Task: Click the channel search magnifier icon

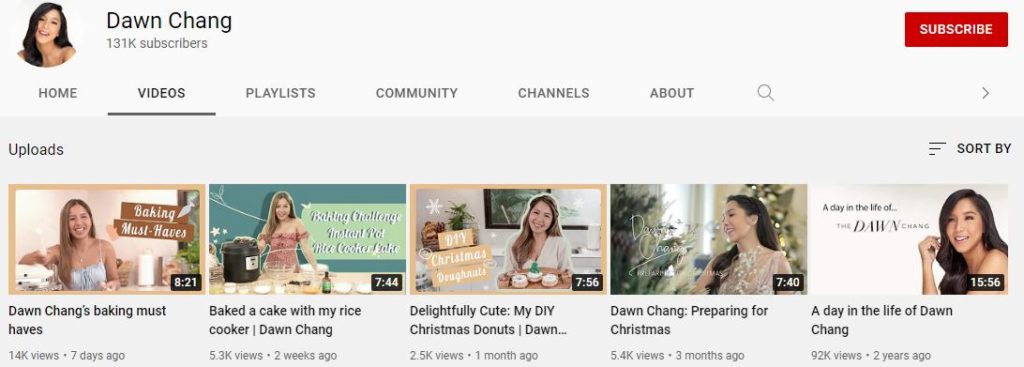Action: [765, 93]
